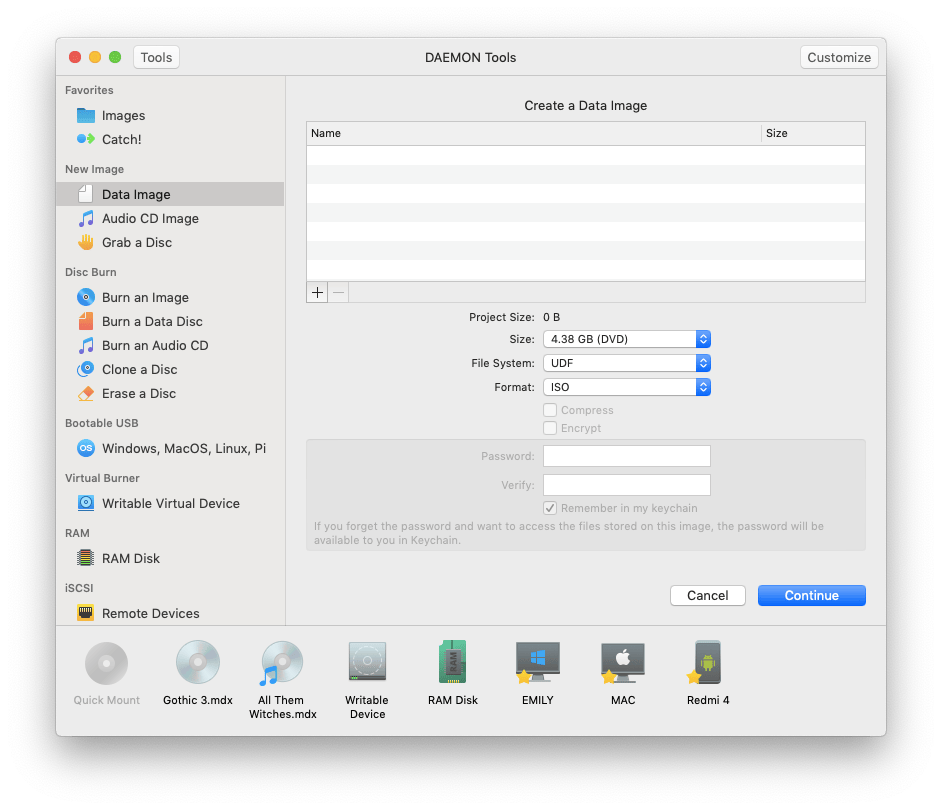This screenshot has height=810, width=942.
Task: Mount the Gothic 3.mdx image
Action: click(x=197, y=662)
